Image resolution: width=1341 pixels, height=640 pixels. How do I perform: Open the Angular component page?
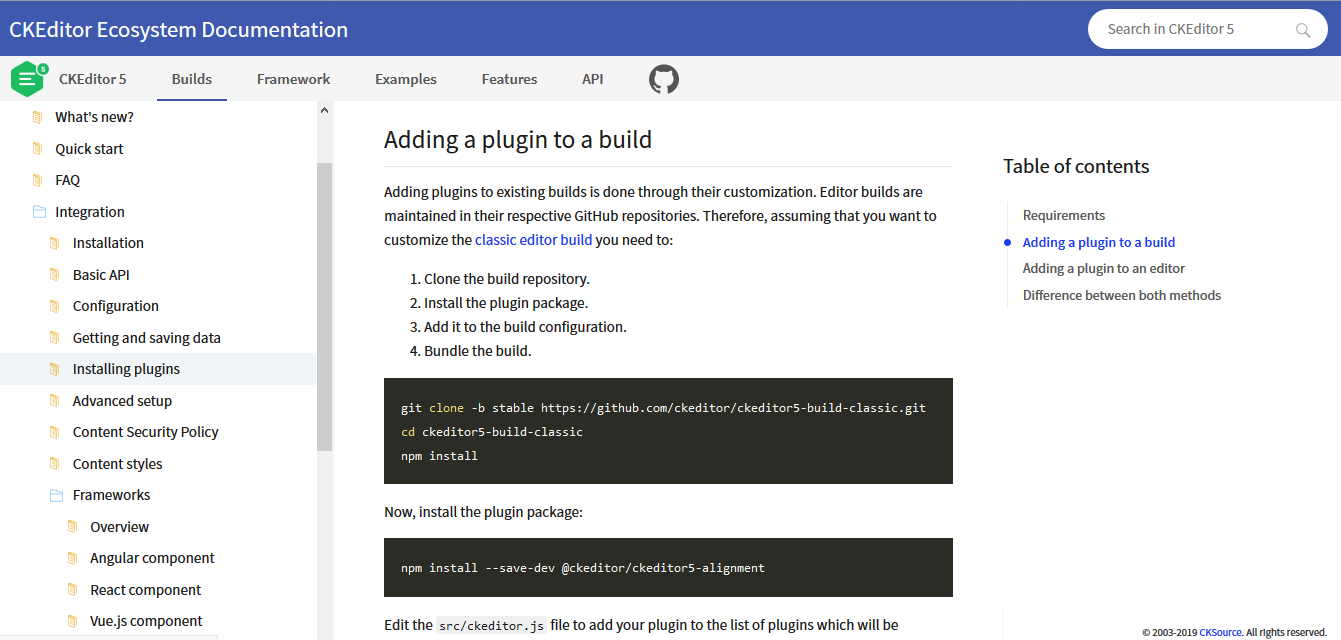pos(152,558)
